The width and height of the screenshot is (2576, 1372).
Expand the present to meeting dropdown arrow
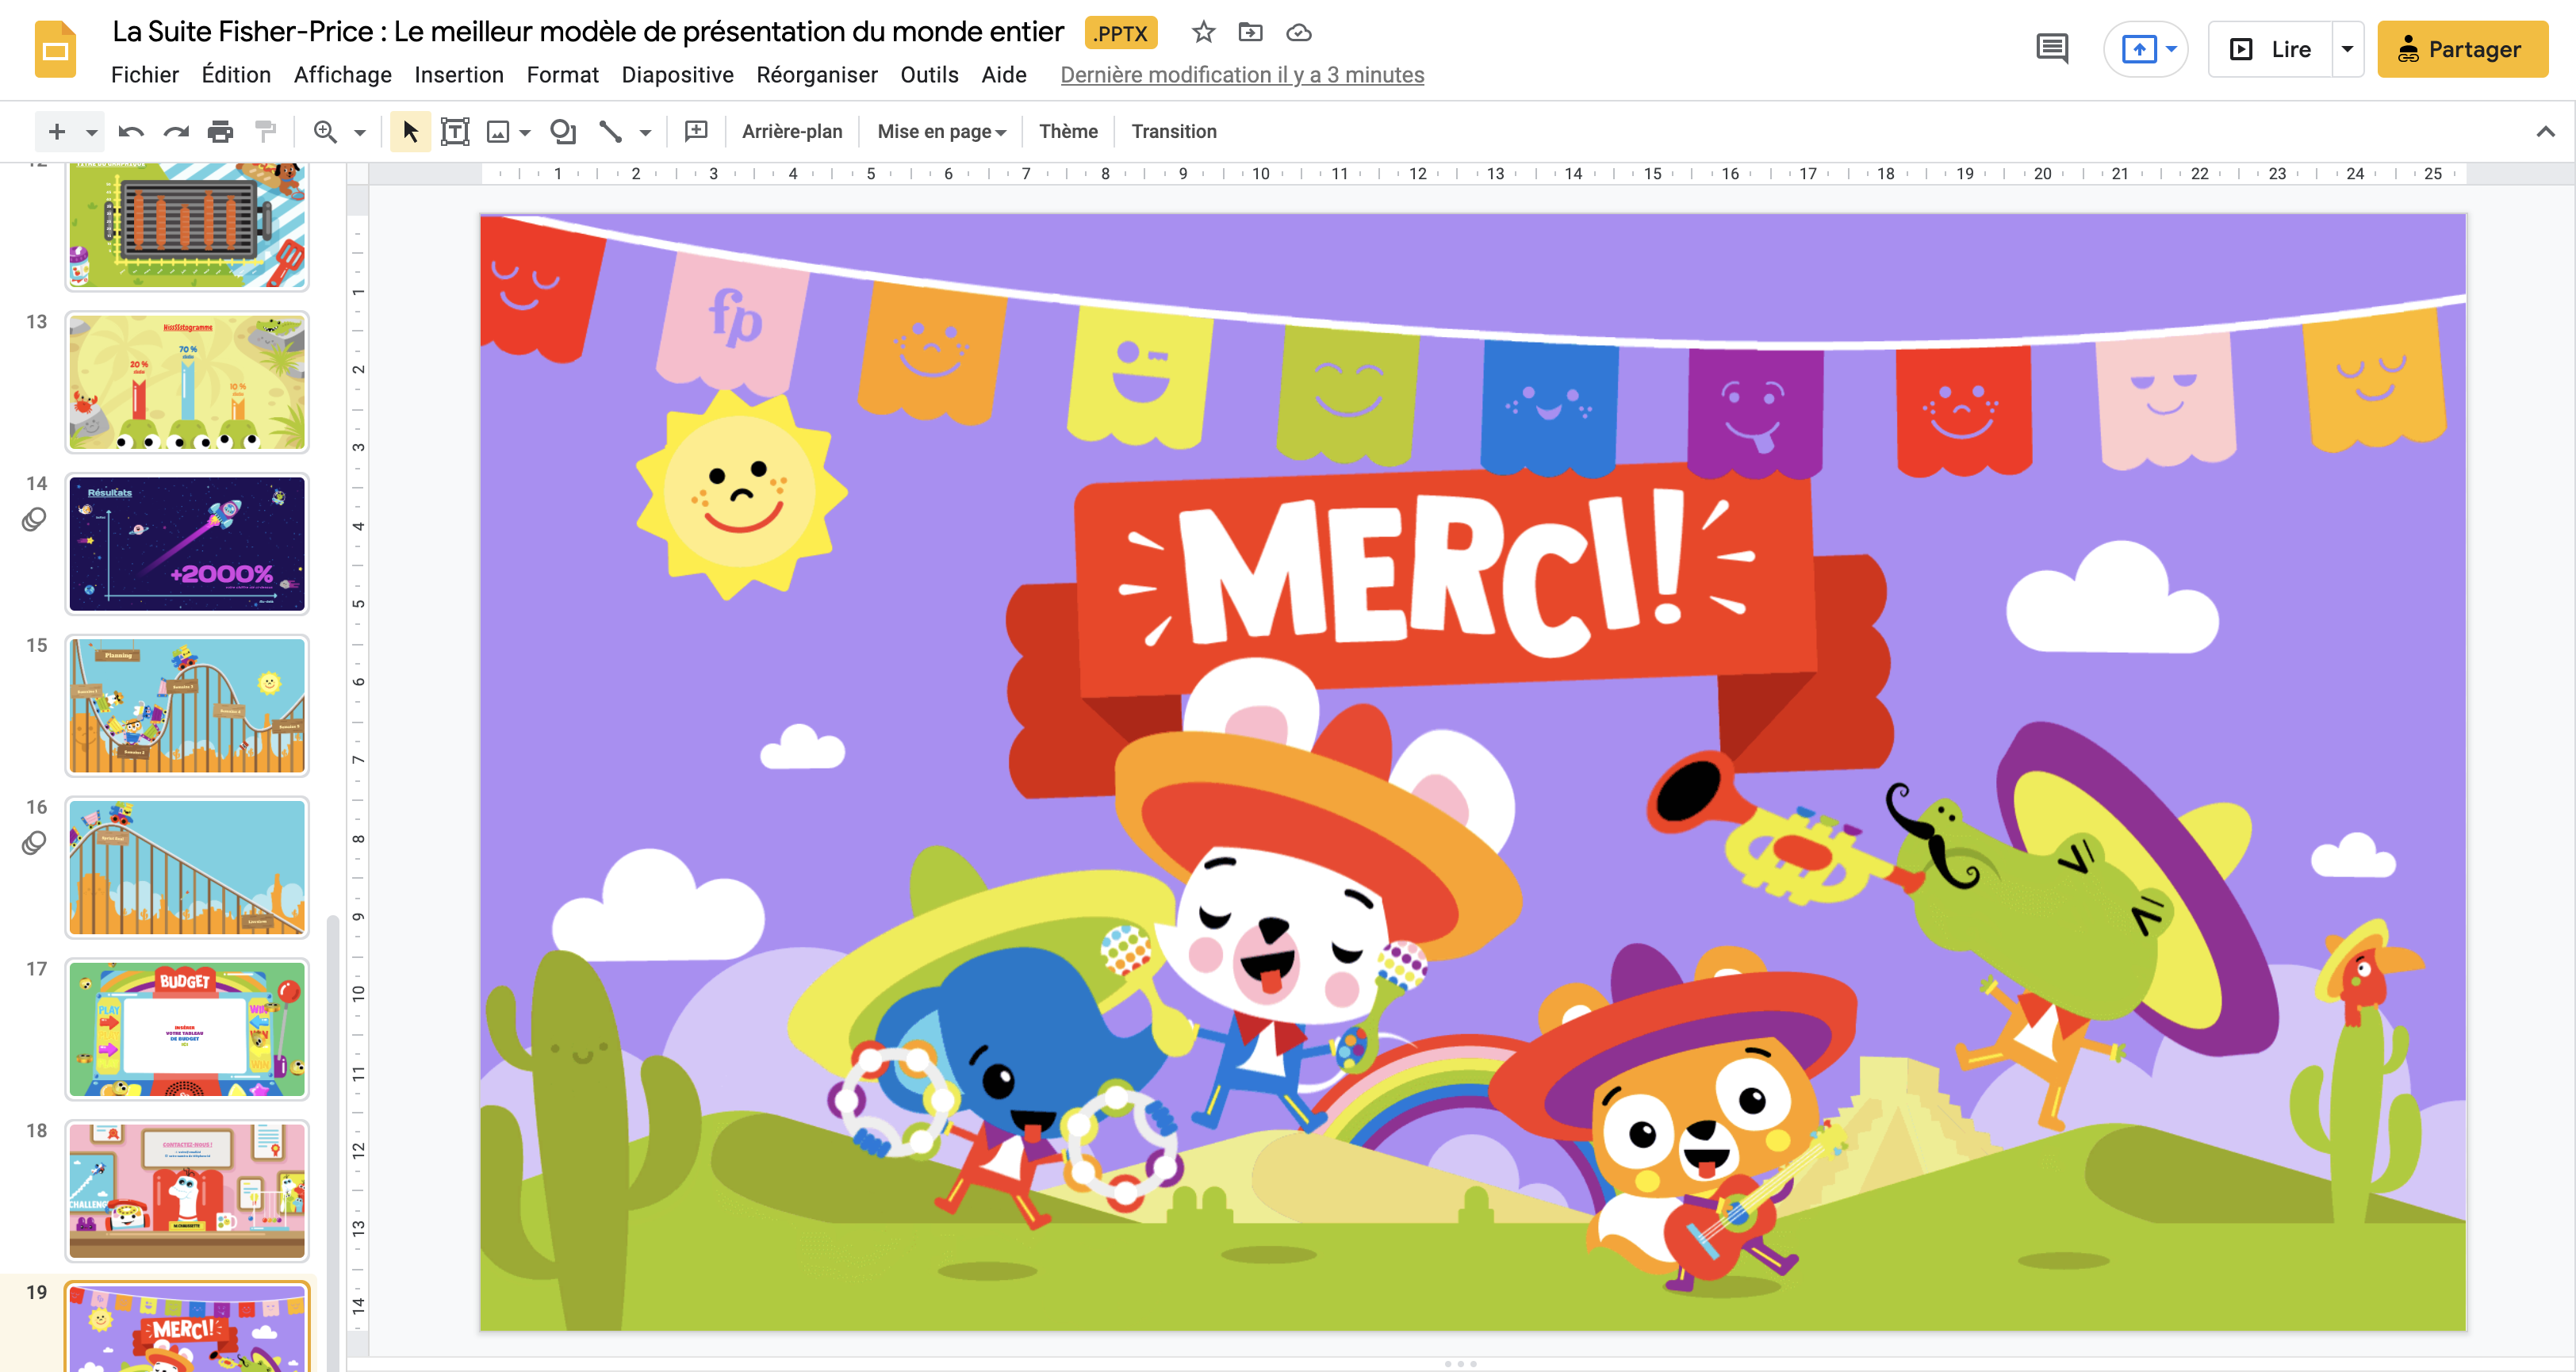tap(2171, 48)
